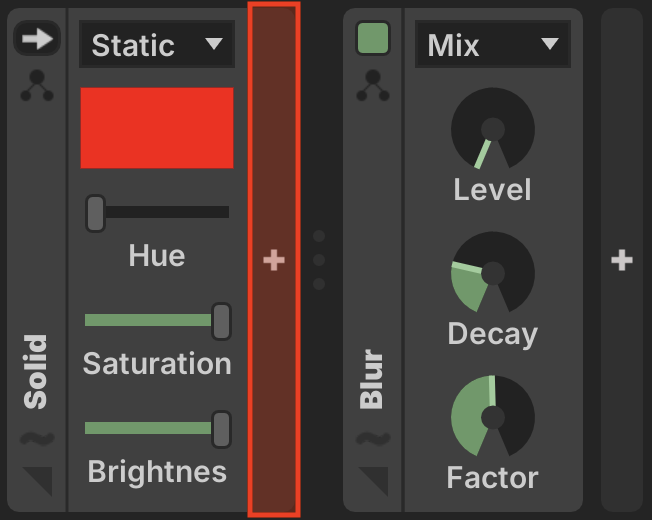Open the Mix blend mode dropdown
Screen dimensions: 652x520
point(492,45)
